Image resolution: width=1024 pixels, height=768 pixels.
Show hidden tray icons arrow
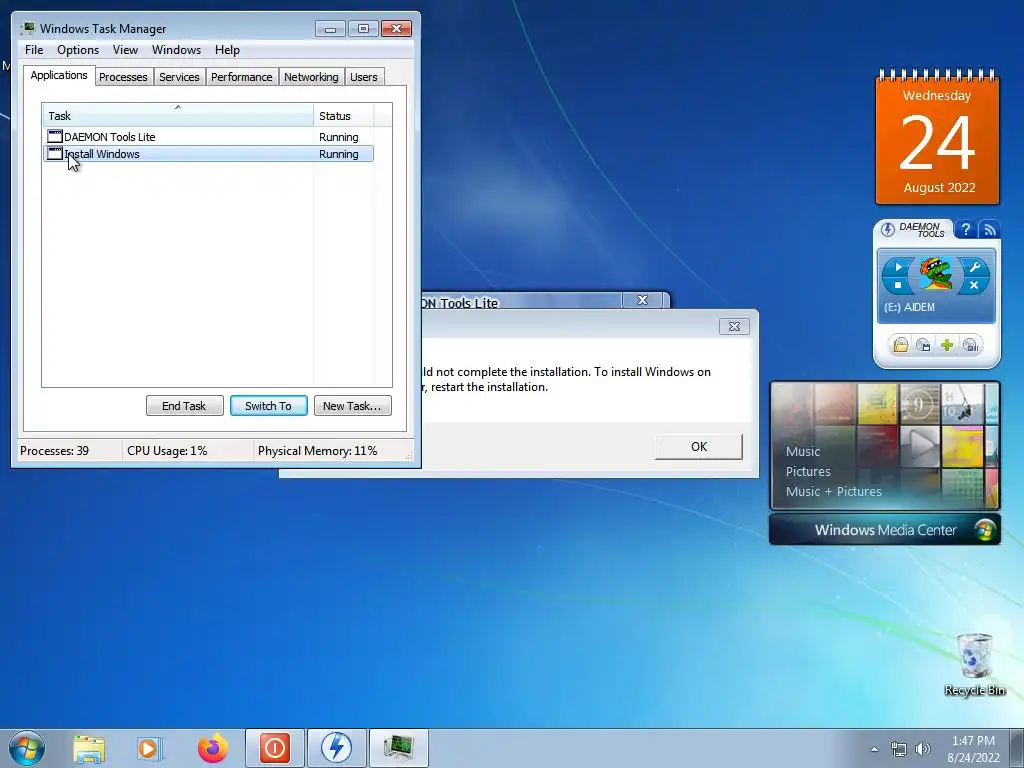(874, 749)
